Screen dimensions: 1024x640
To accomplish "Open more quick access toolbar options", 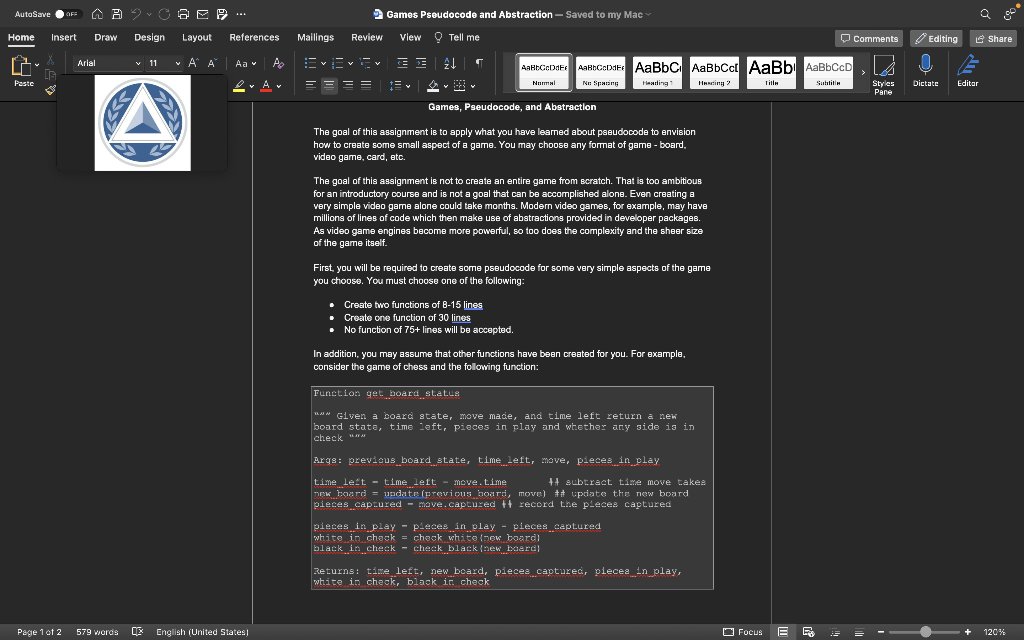I will point(241,14).
